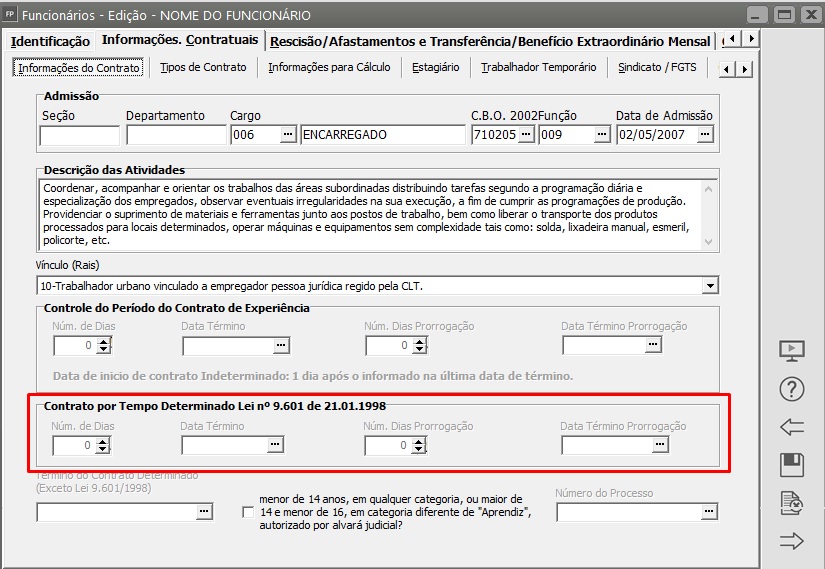This screenshot has height=569, width=825.
Task: Open Número do Processo lookup button
Action: point(709,512)
